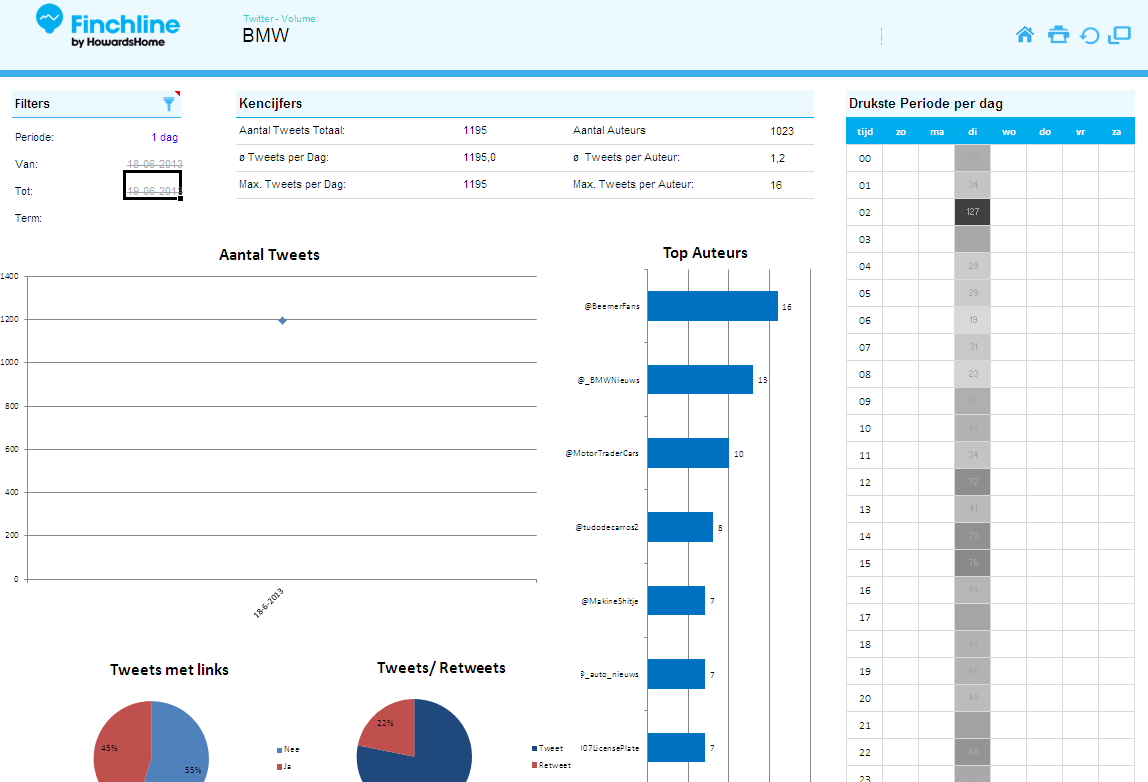Click the Retweet legend color swatch
Viewport: 1148px width, 782px height.
click(x=534, y=765)
